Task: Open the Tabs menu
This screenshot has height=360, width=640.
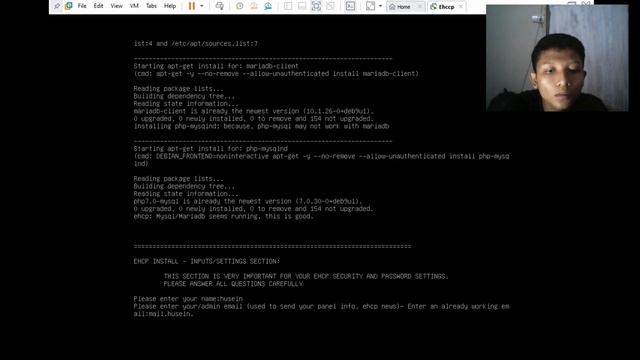Action: click(151, 6)
